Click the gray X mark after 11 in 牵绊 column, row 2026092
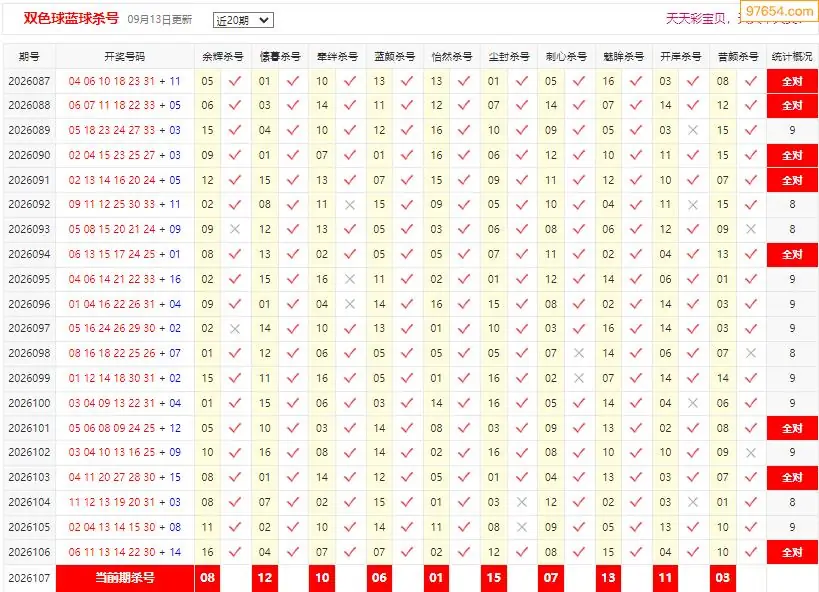 (x=350, y=205)
